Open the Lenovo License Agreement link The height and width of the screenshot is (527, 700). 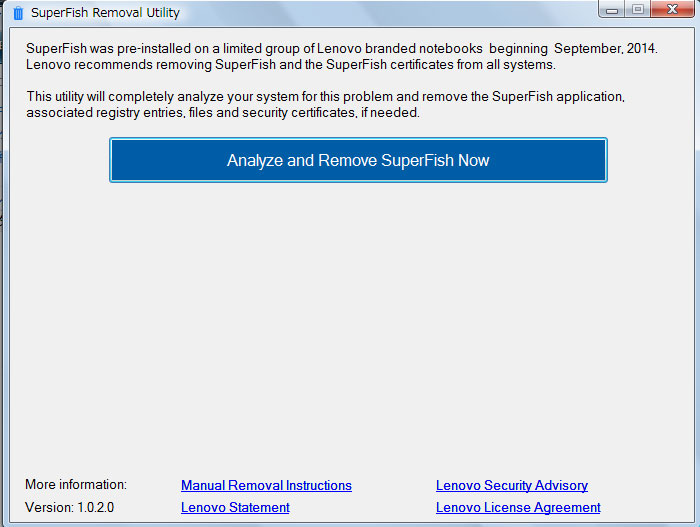518,507
